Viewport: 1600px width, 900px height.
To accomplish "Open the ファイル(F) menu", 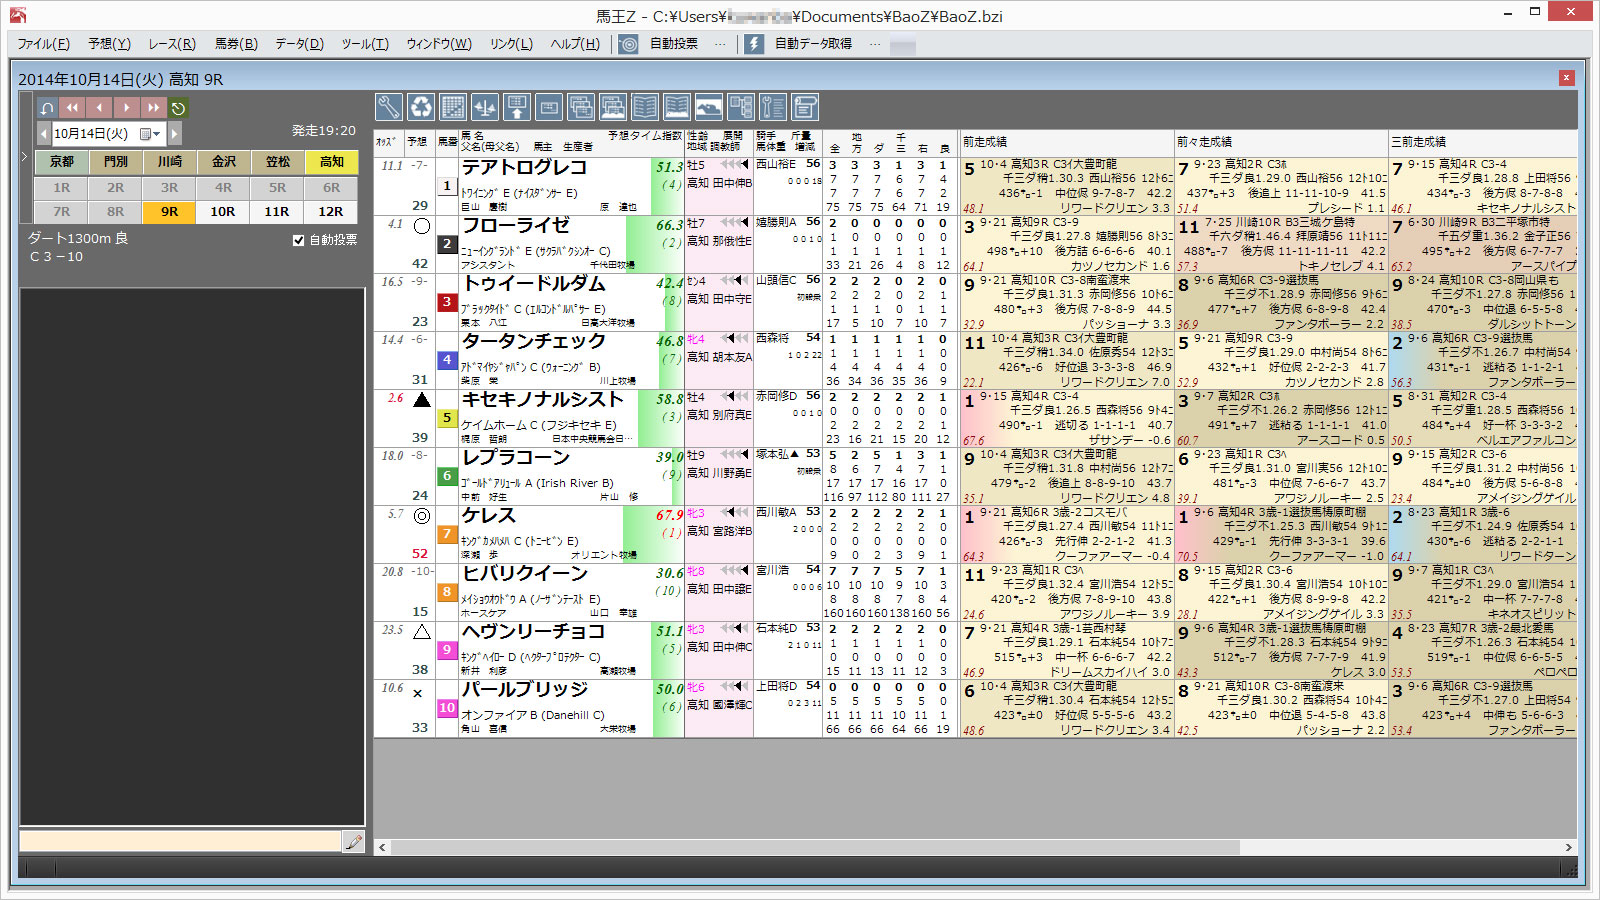I will [43, 44].
